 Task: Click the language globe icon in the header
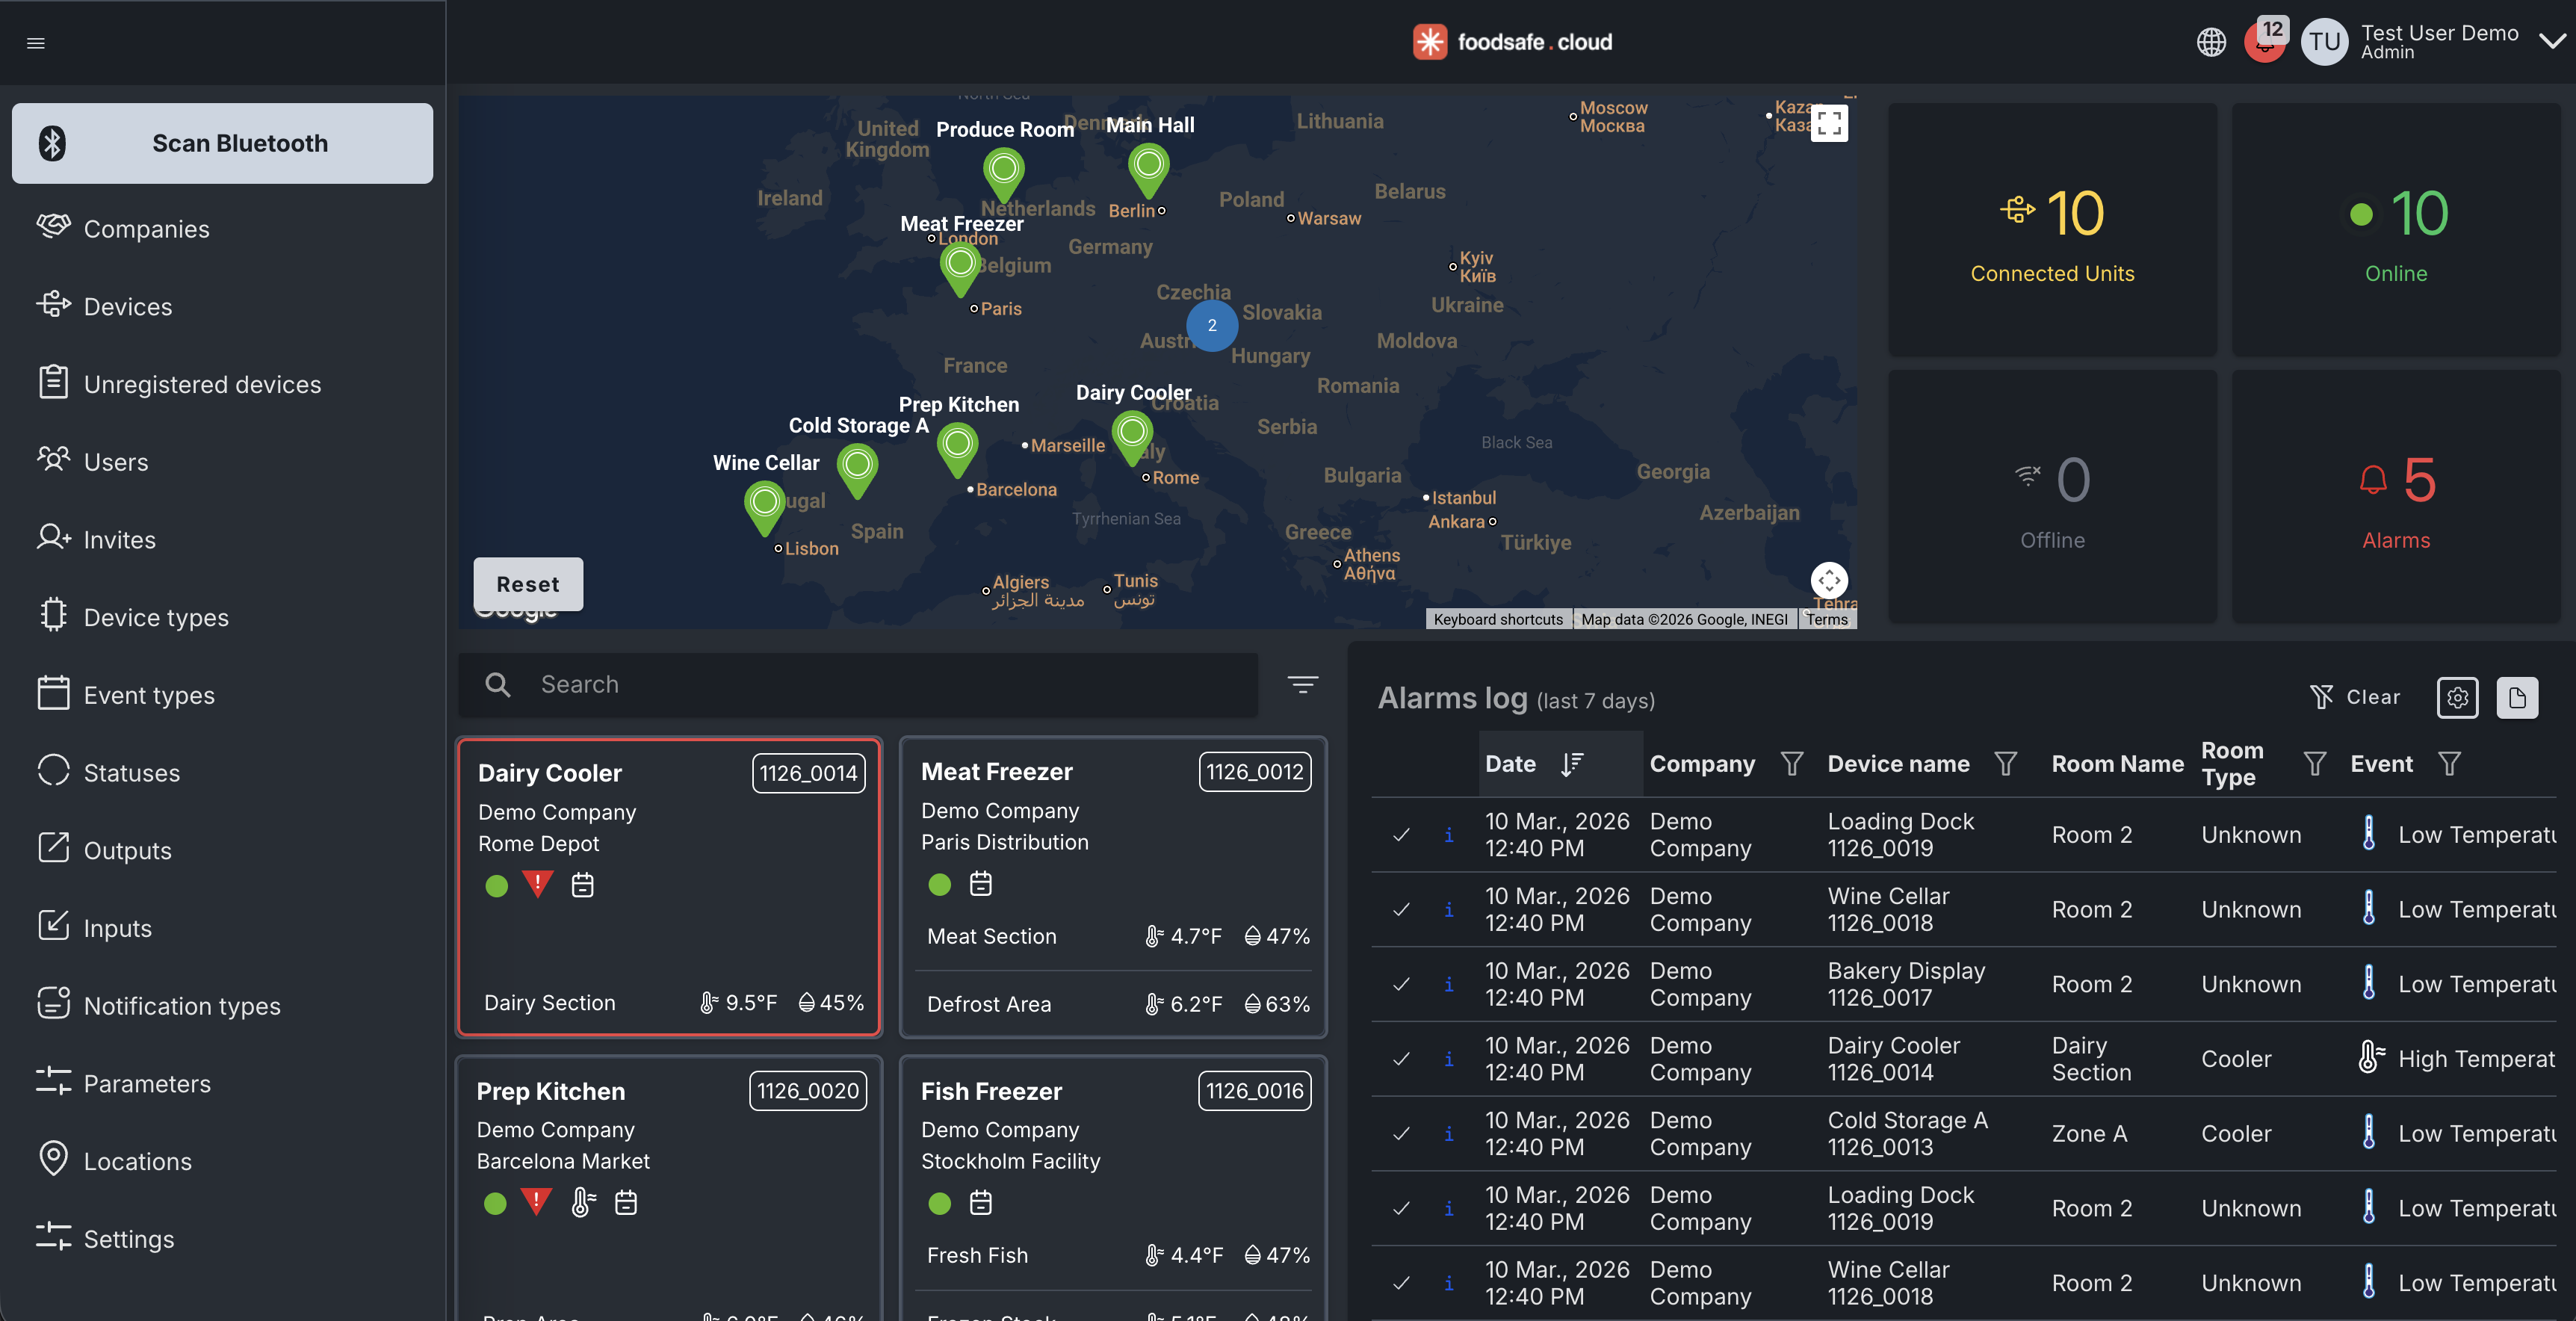2211,42
